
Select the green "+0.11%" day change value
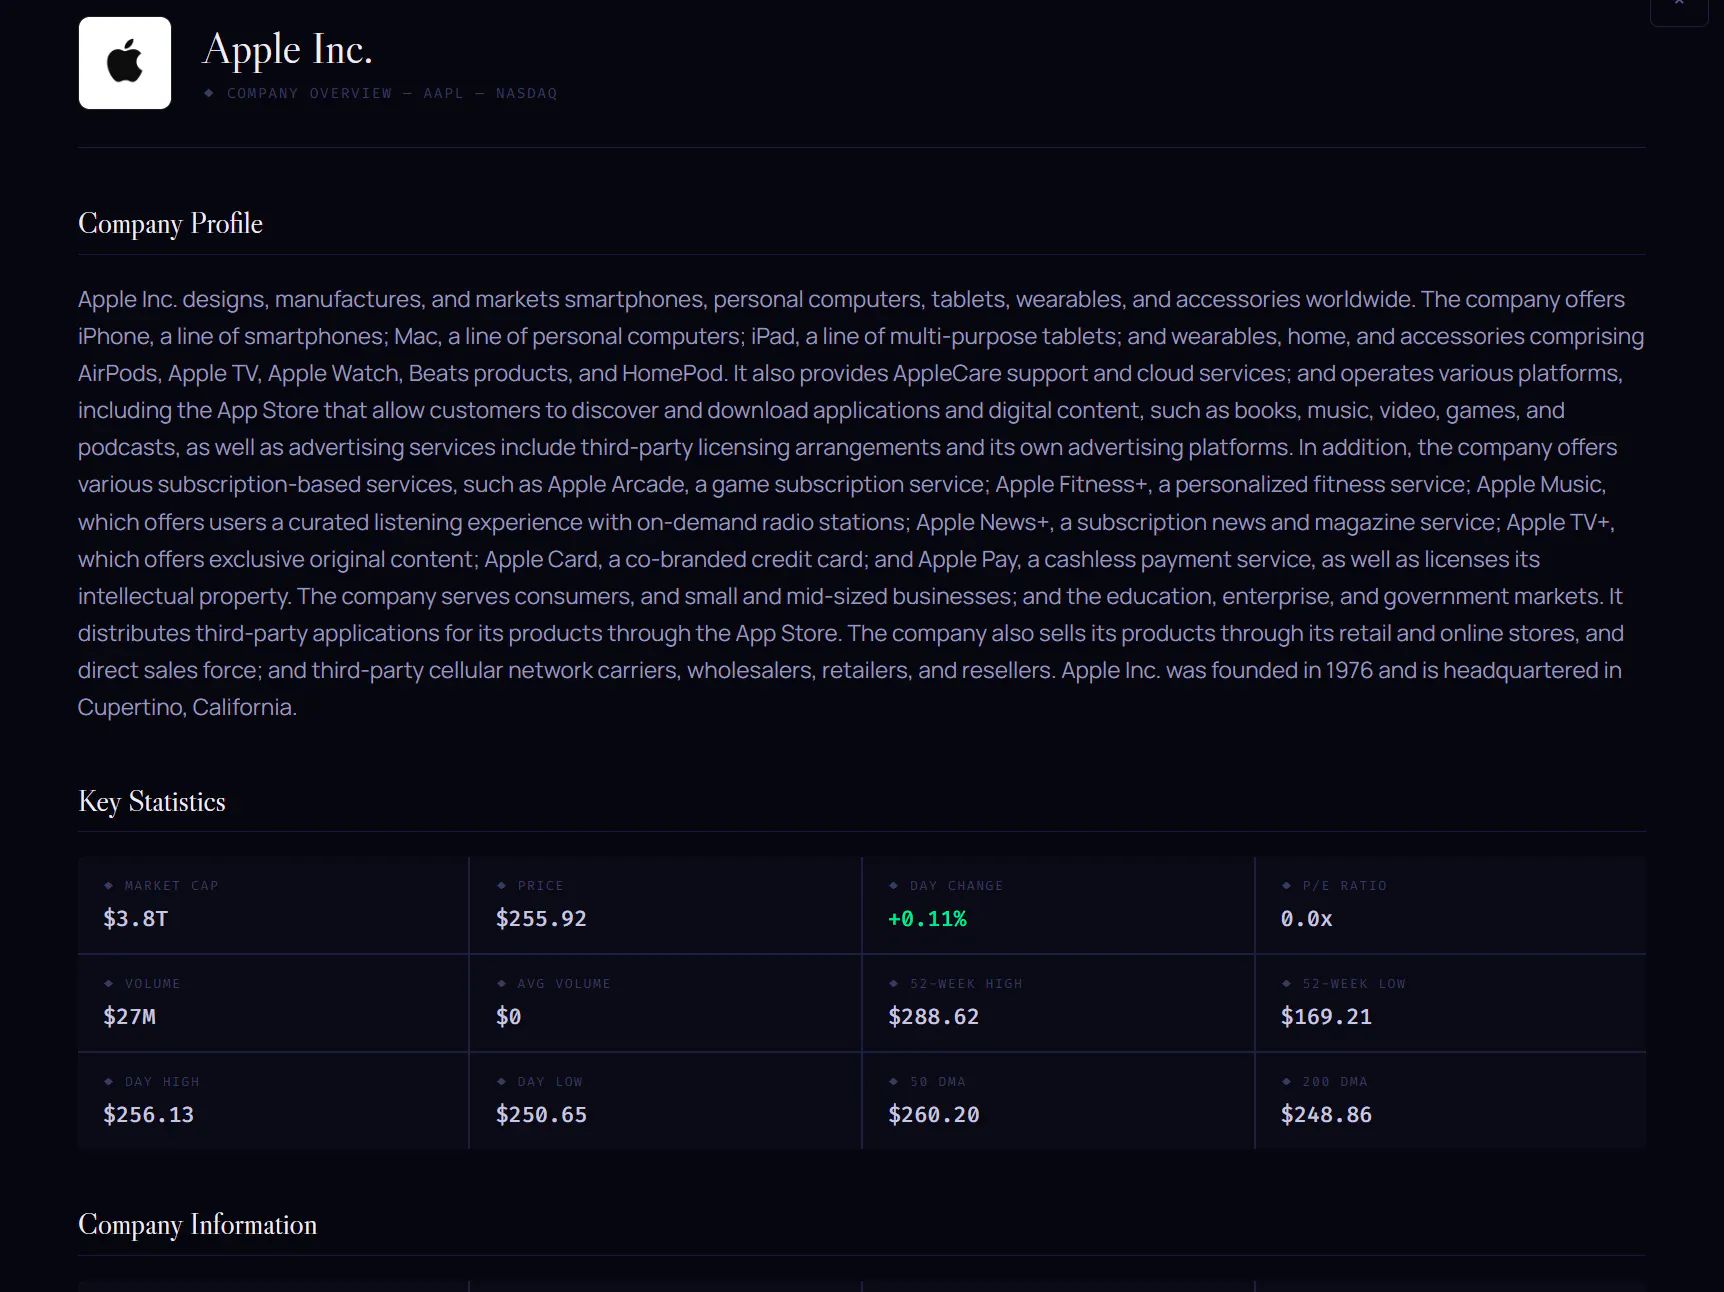click(928, 919)
